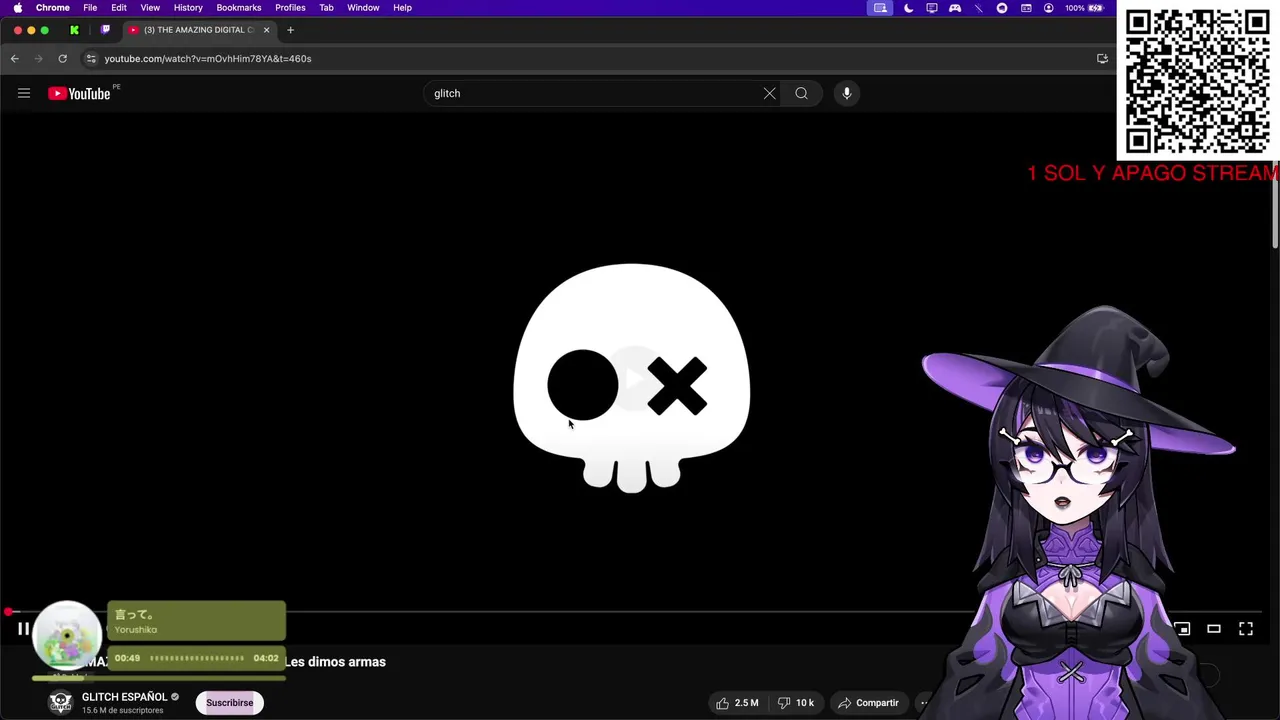The height and width of the screenshot is (720, 1280).
Task: Enable miniplayer mode icon
Action: [1182, 629]
